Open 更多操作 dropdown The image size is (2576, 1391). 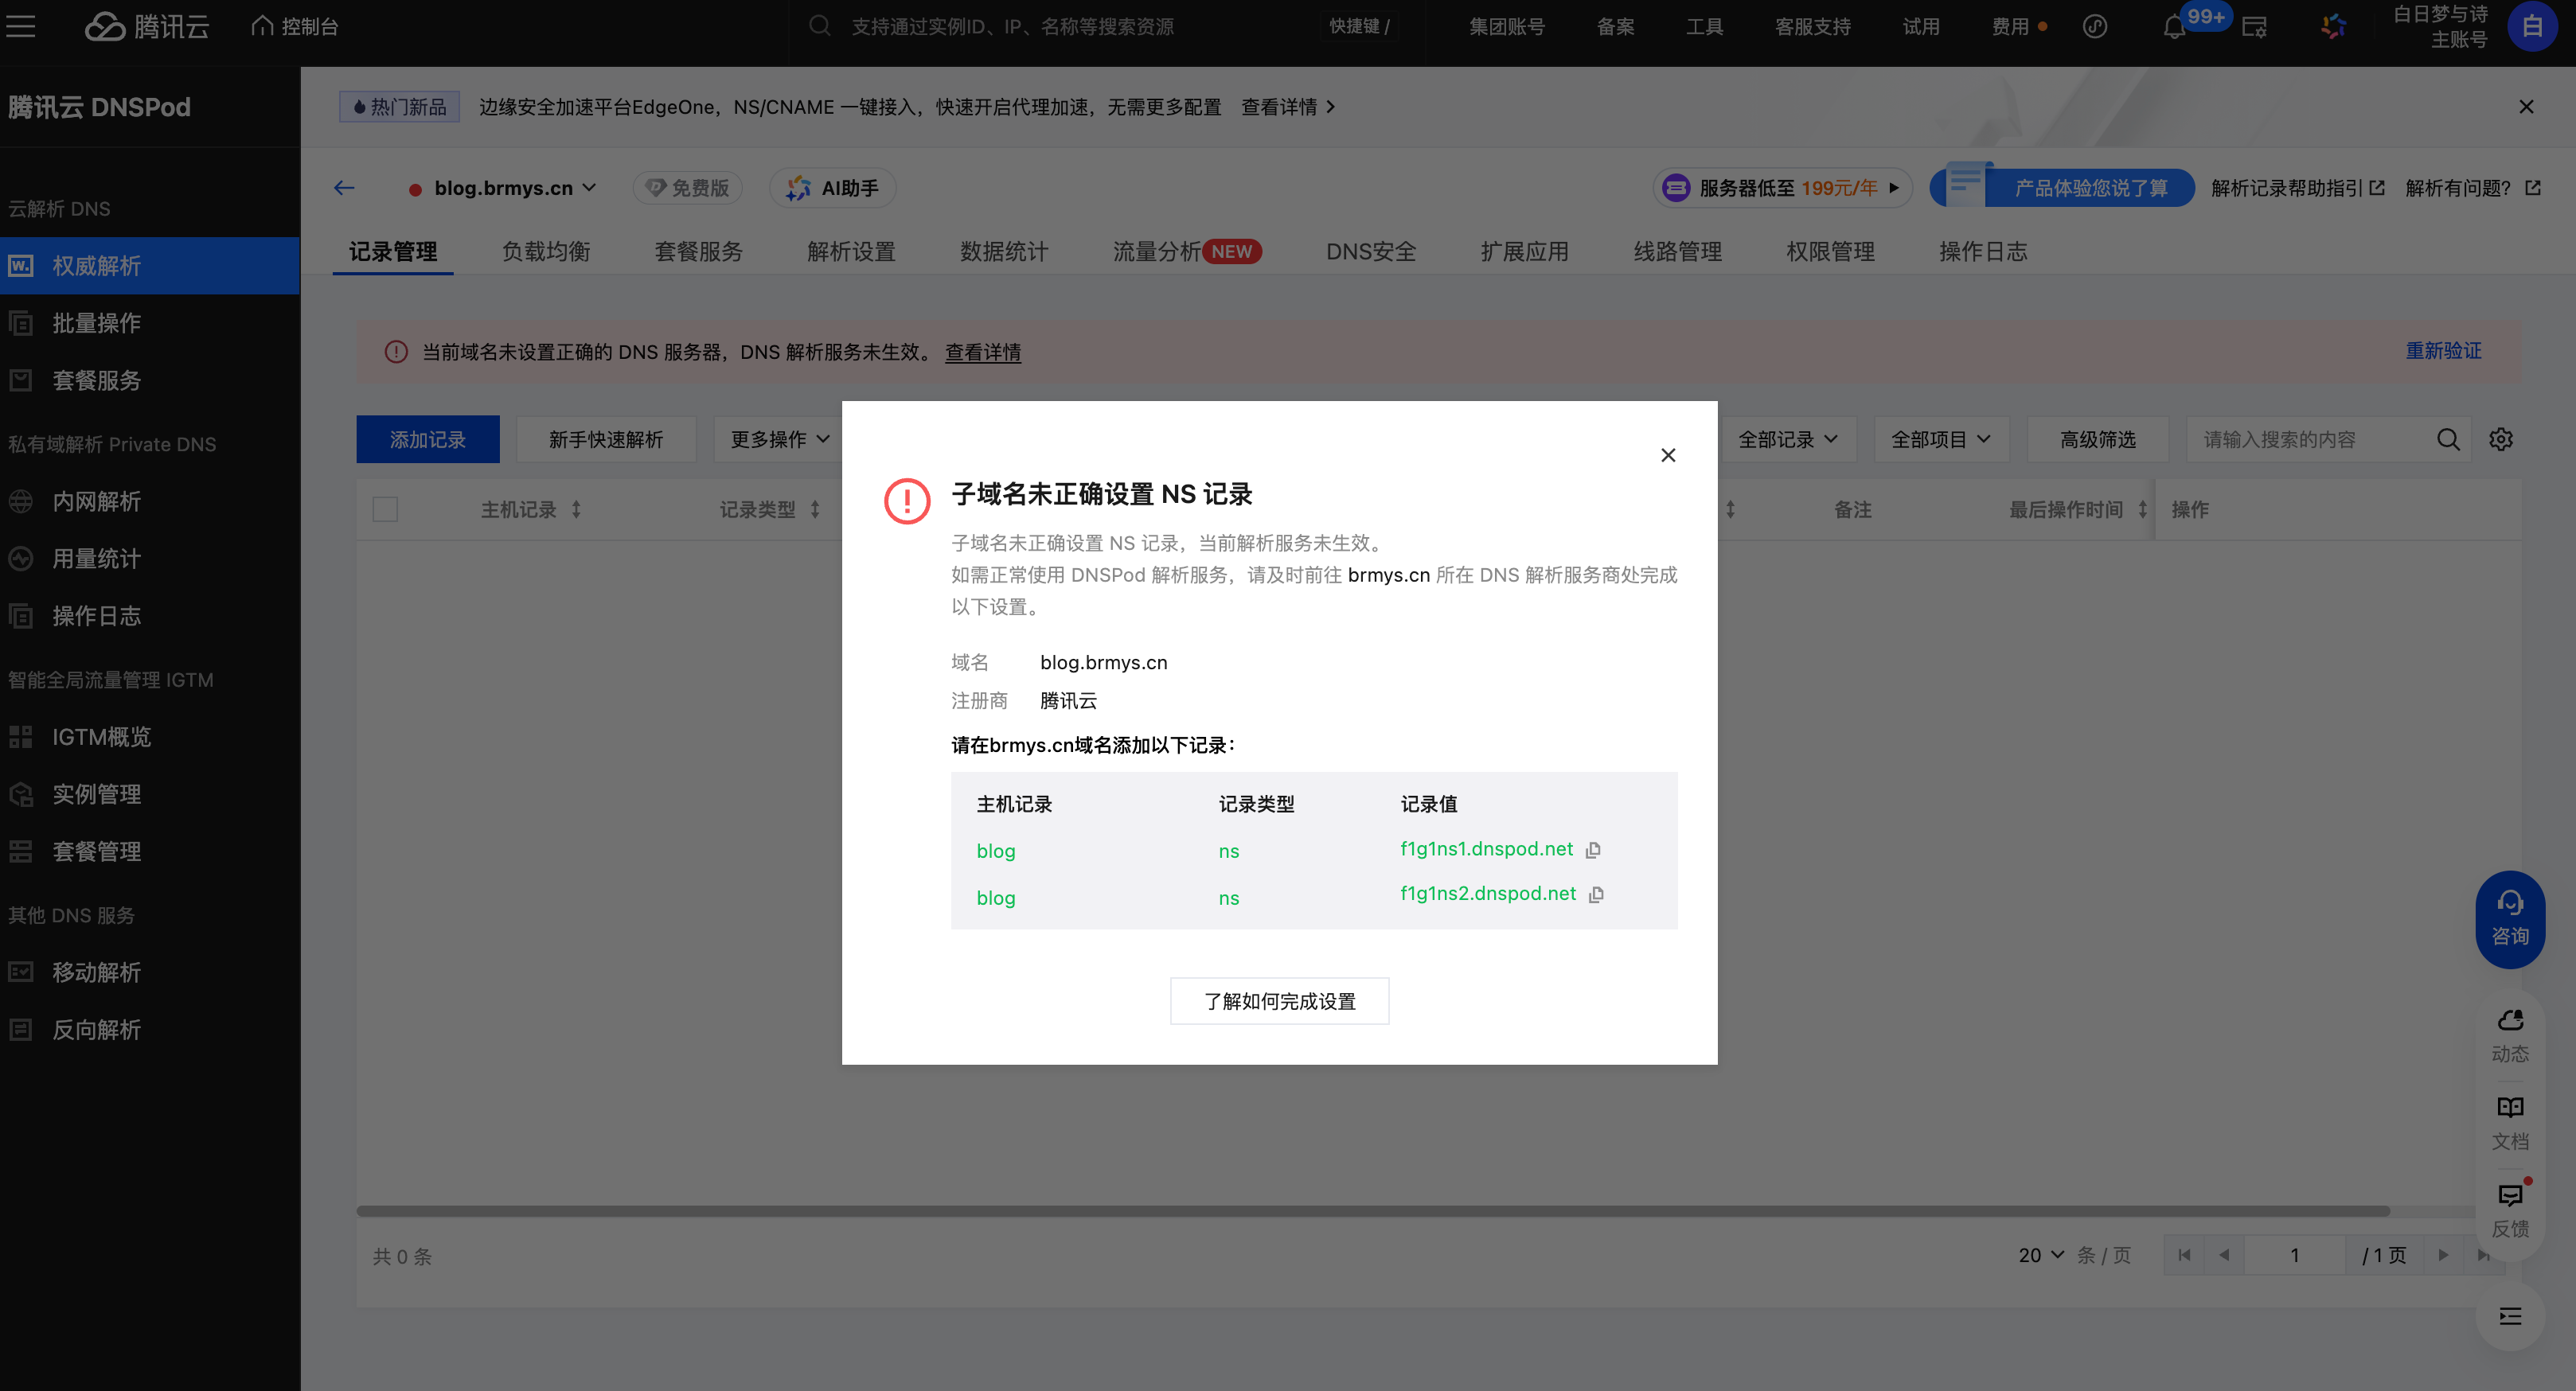pos(779,439)
